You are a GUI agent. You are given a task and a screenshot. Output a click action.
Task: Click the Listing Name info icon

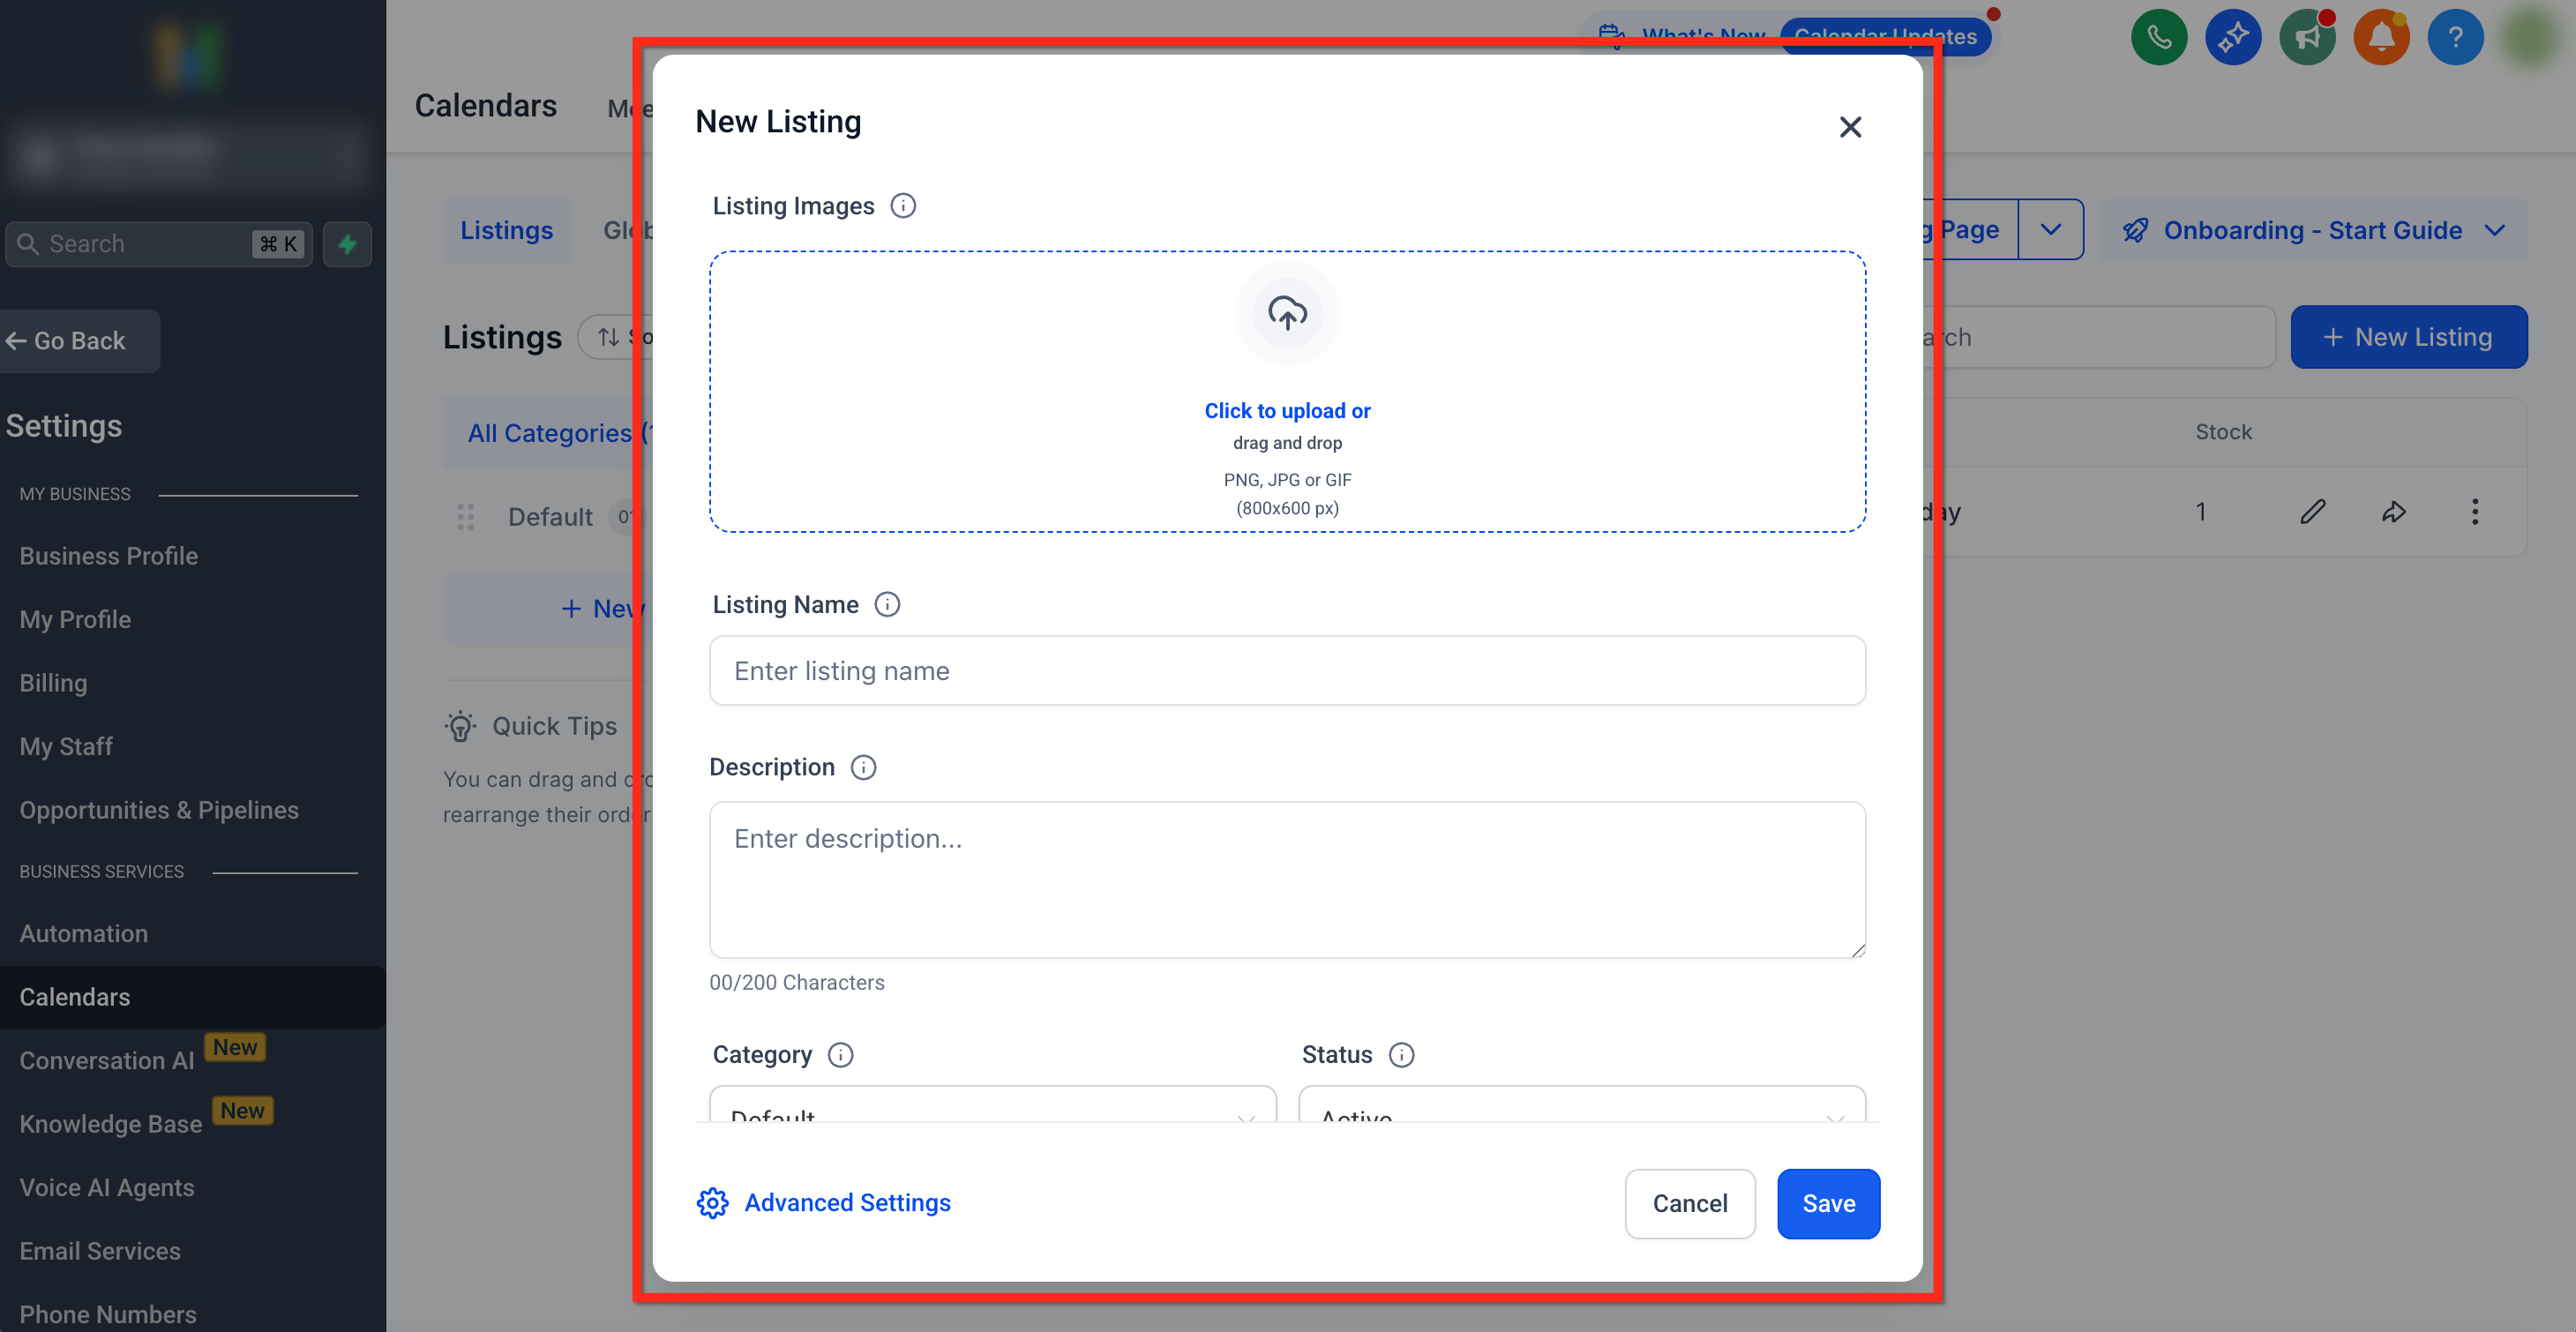tap(887, 604)
